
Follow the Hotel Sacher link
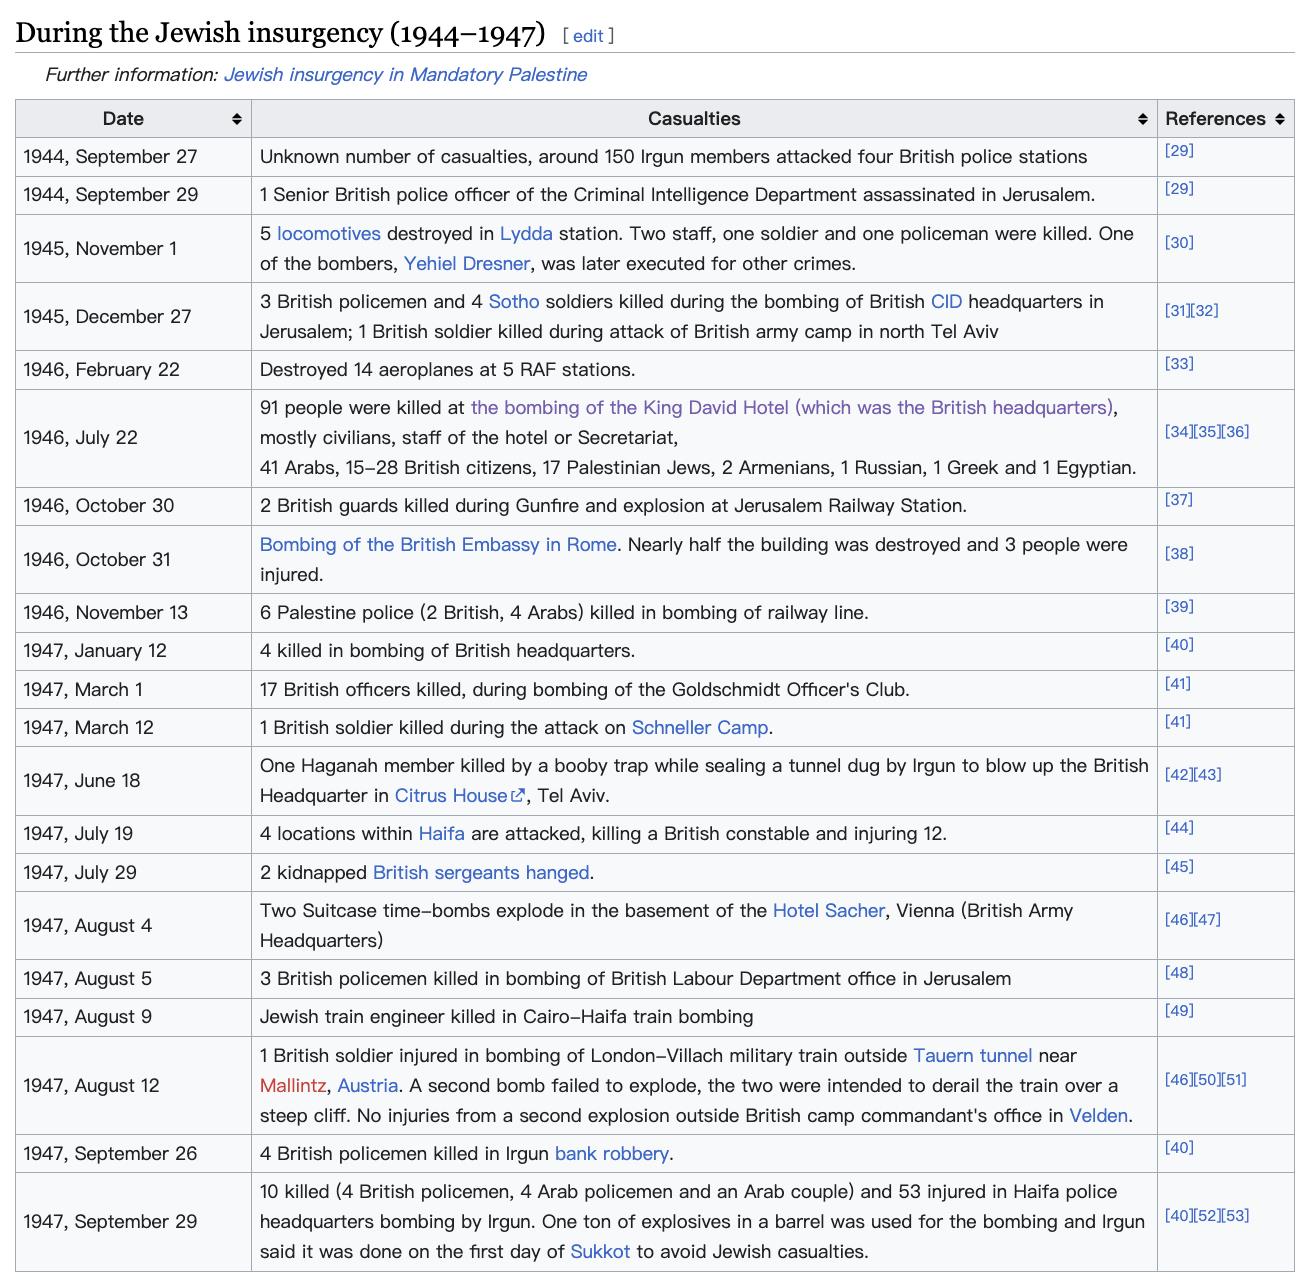[x=828, y=911]
